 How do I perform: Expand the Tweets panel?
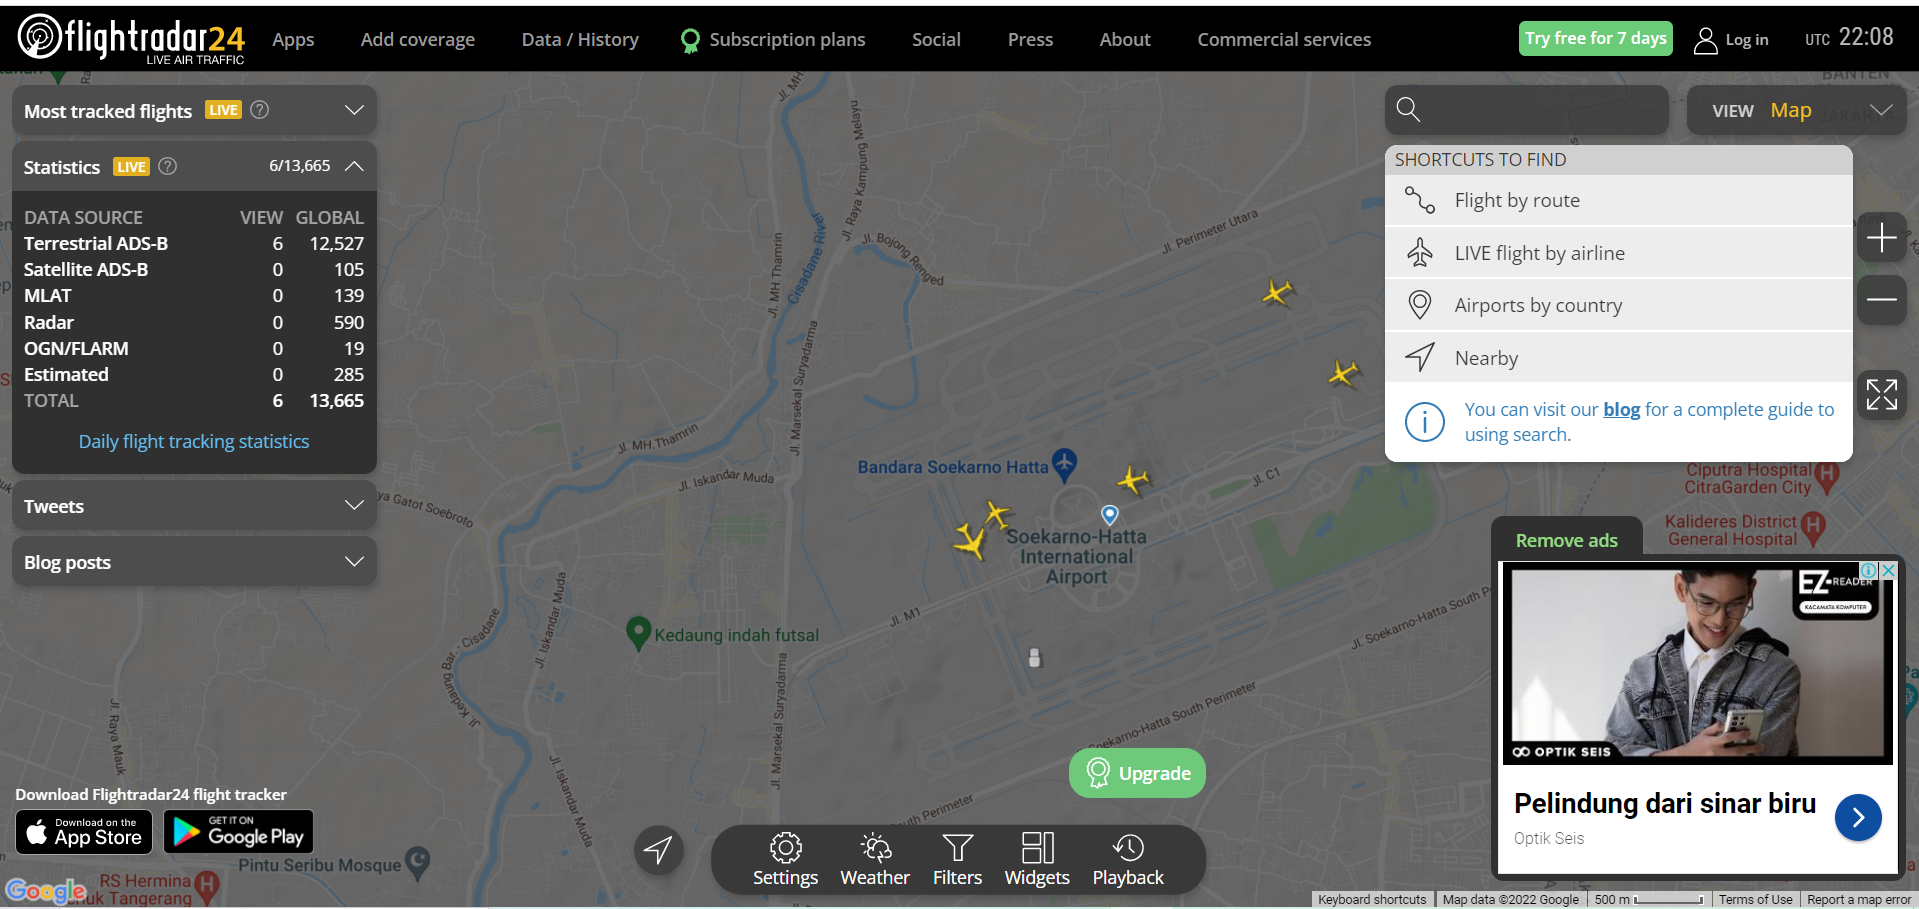click(353, 506)
